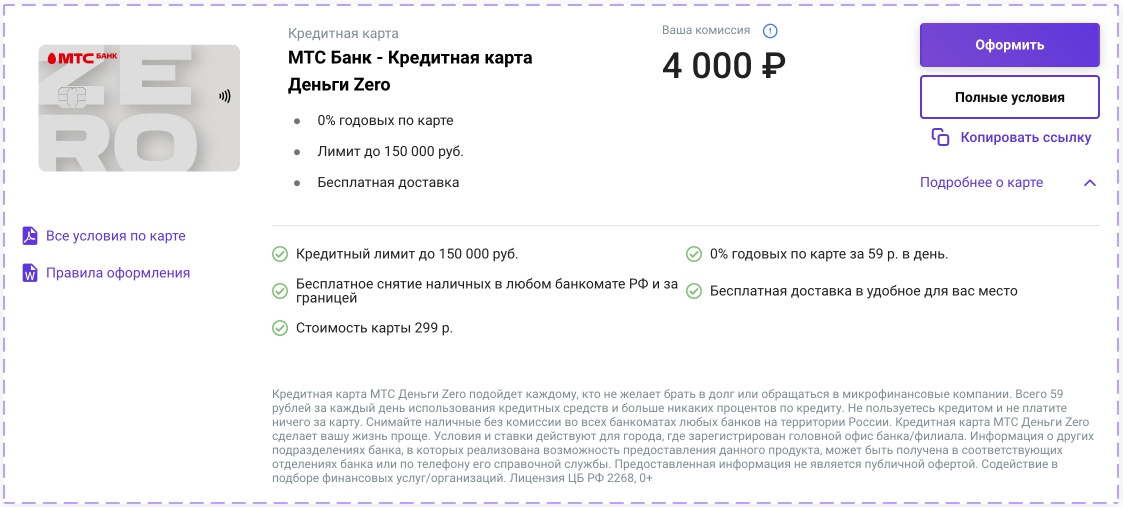Click green checkmark beside 0% годовых за 59 р.
The width and height of the screenshot is (1123, 507).
[x=694, y=254]
